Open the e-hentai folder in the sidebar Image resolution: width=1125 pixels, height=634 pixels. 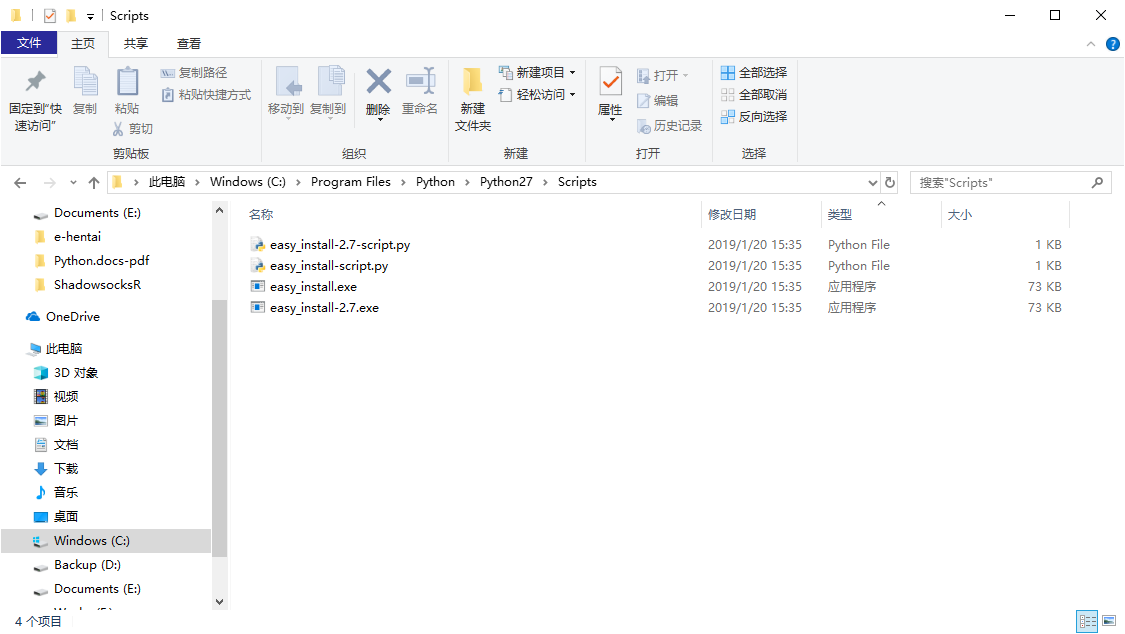click(x=77, y=237)
